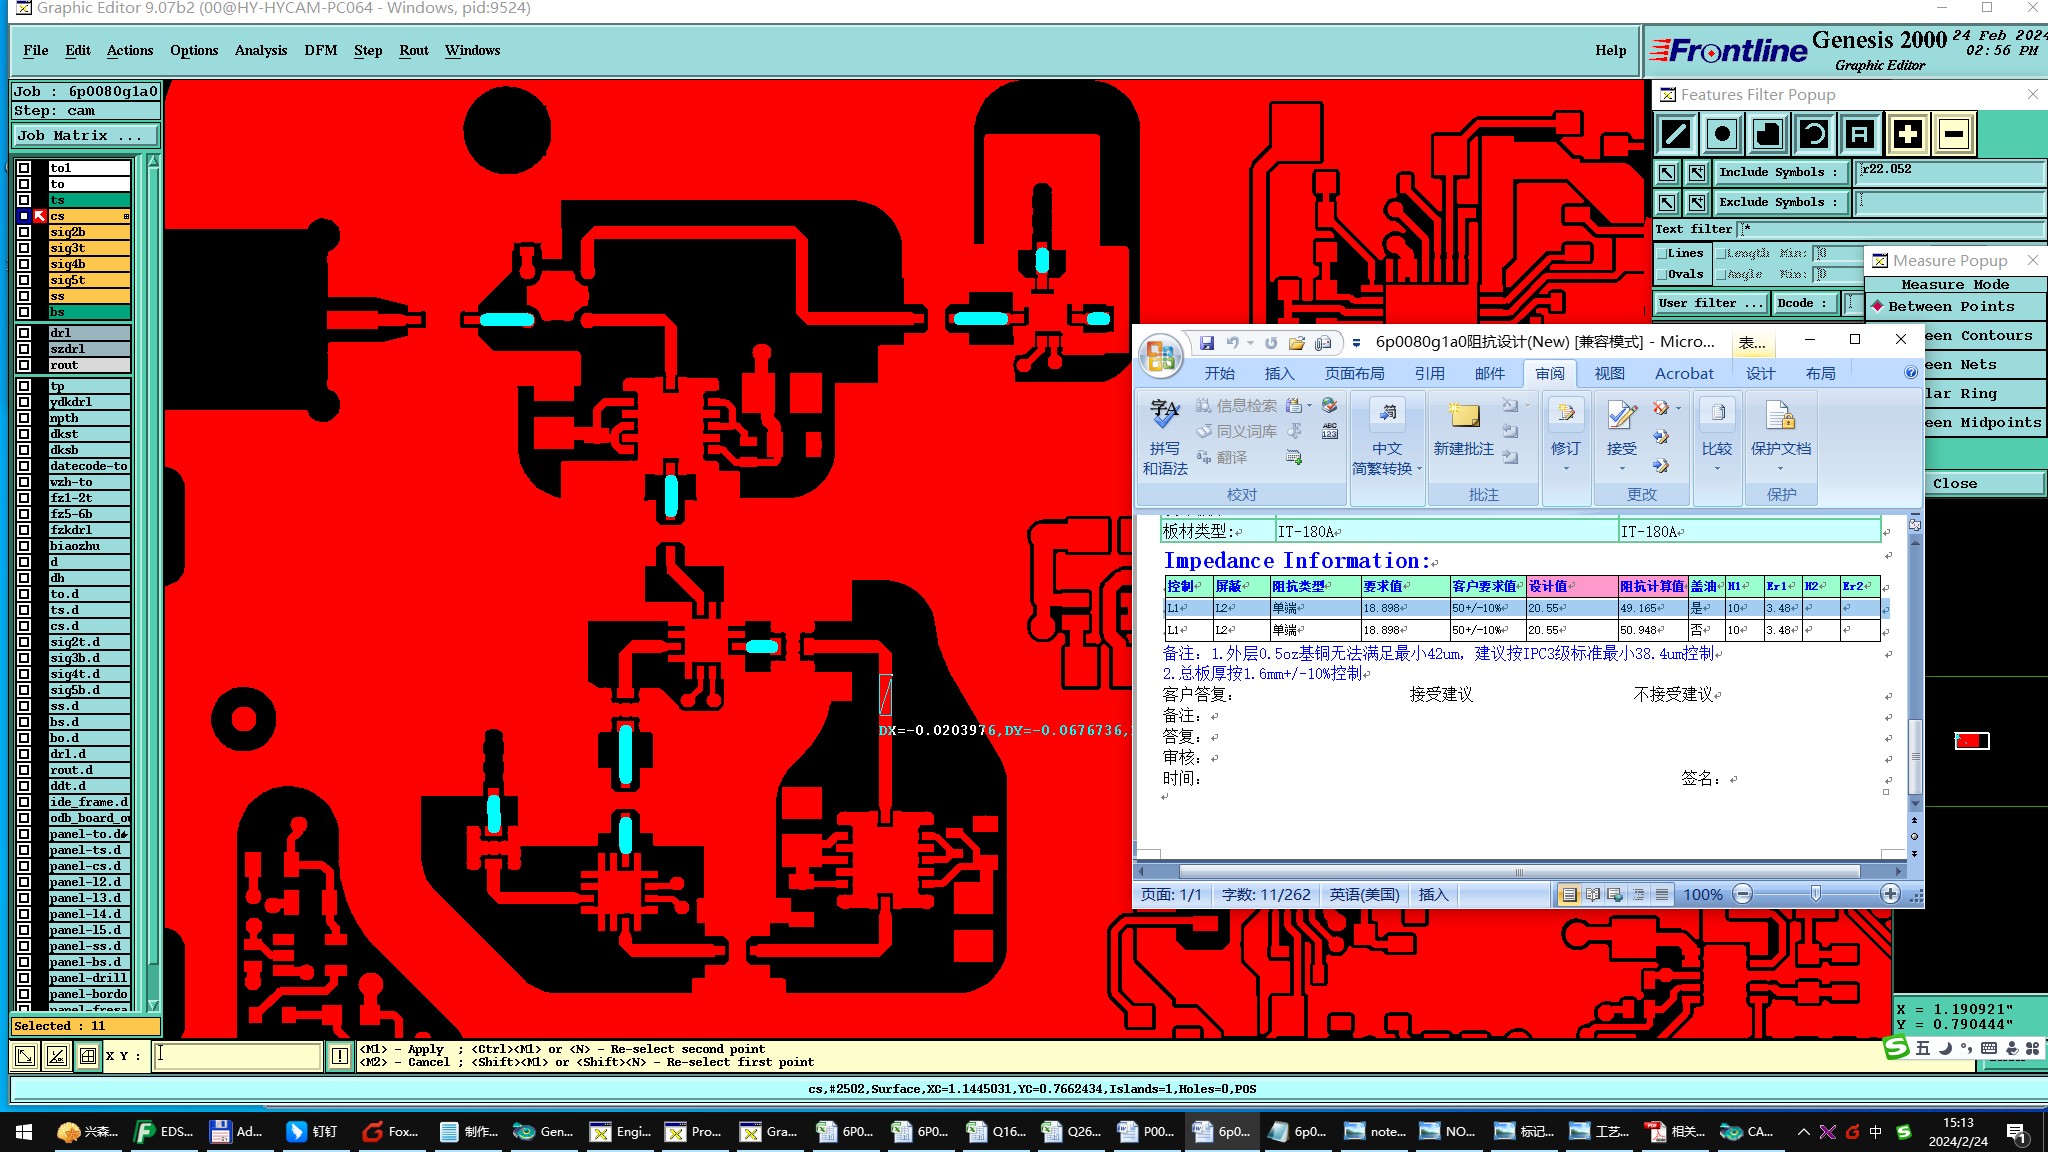Switch to the Acrobat ribbon tab

coord(1683,373)
